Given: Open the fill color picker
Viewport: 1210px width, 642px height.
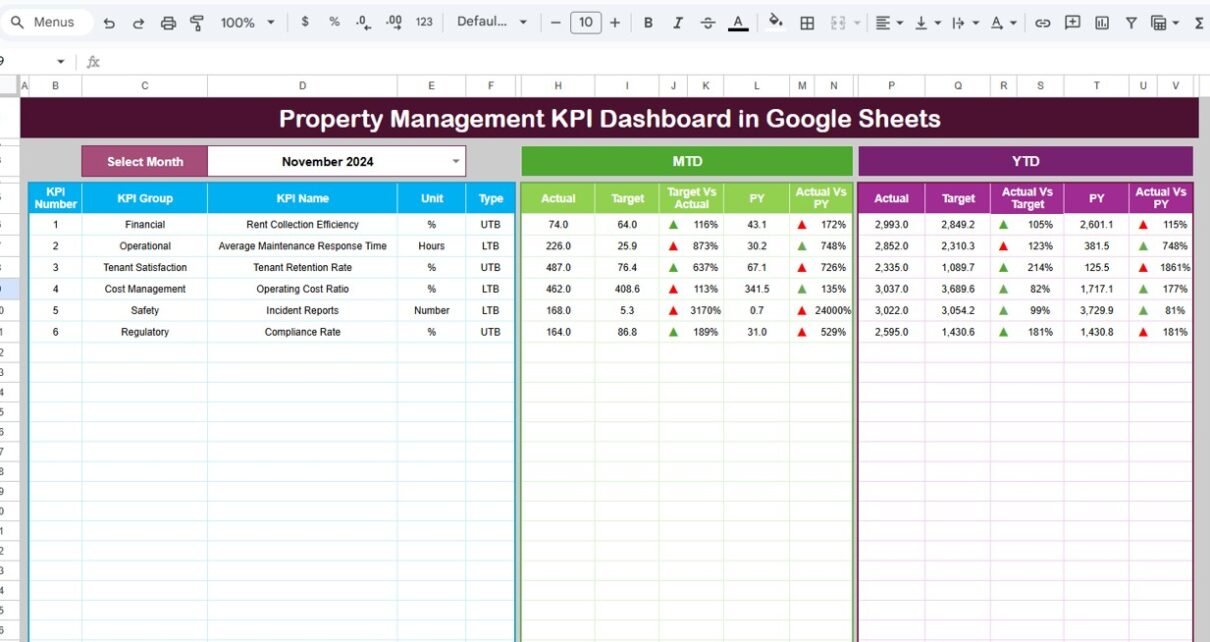Looking at the screenshot, I should 775,22.
